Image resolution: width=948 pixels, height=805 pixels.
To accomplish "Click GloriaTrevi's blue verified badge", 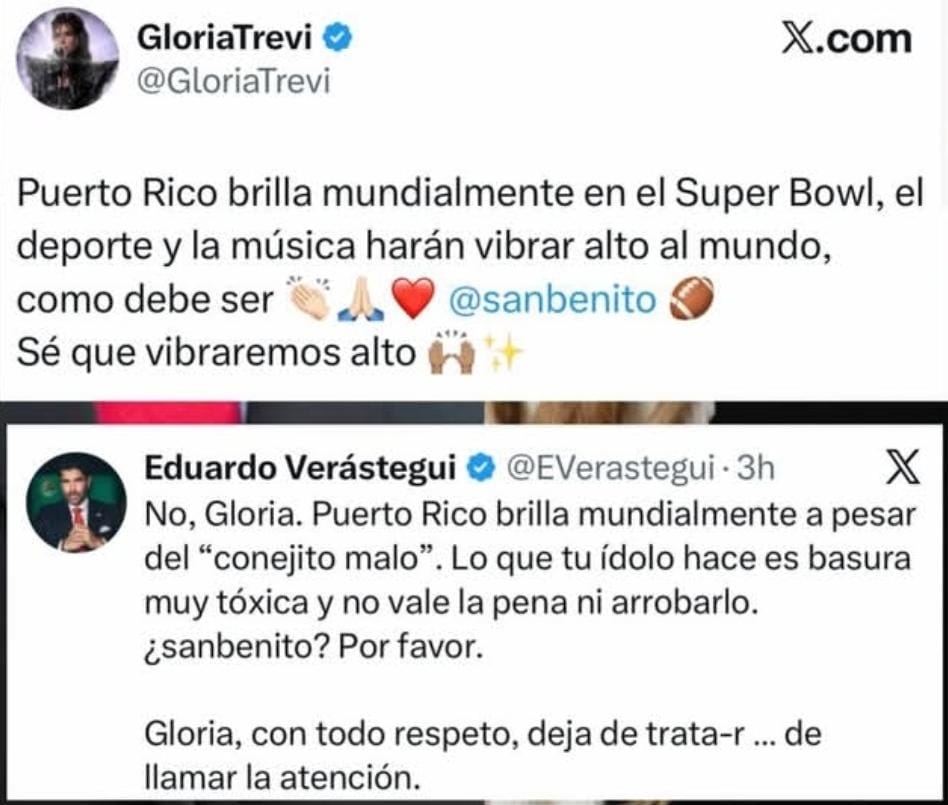I will click(337, 37).
